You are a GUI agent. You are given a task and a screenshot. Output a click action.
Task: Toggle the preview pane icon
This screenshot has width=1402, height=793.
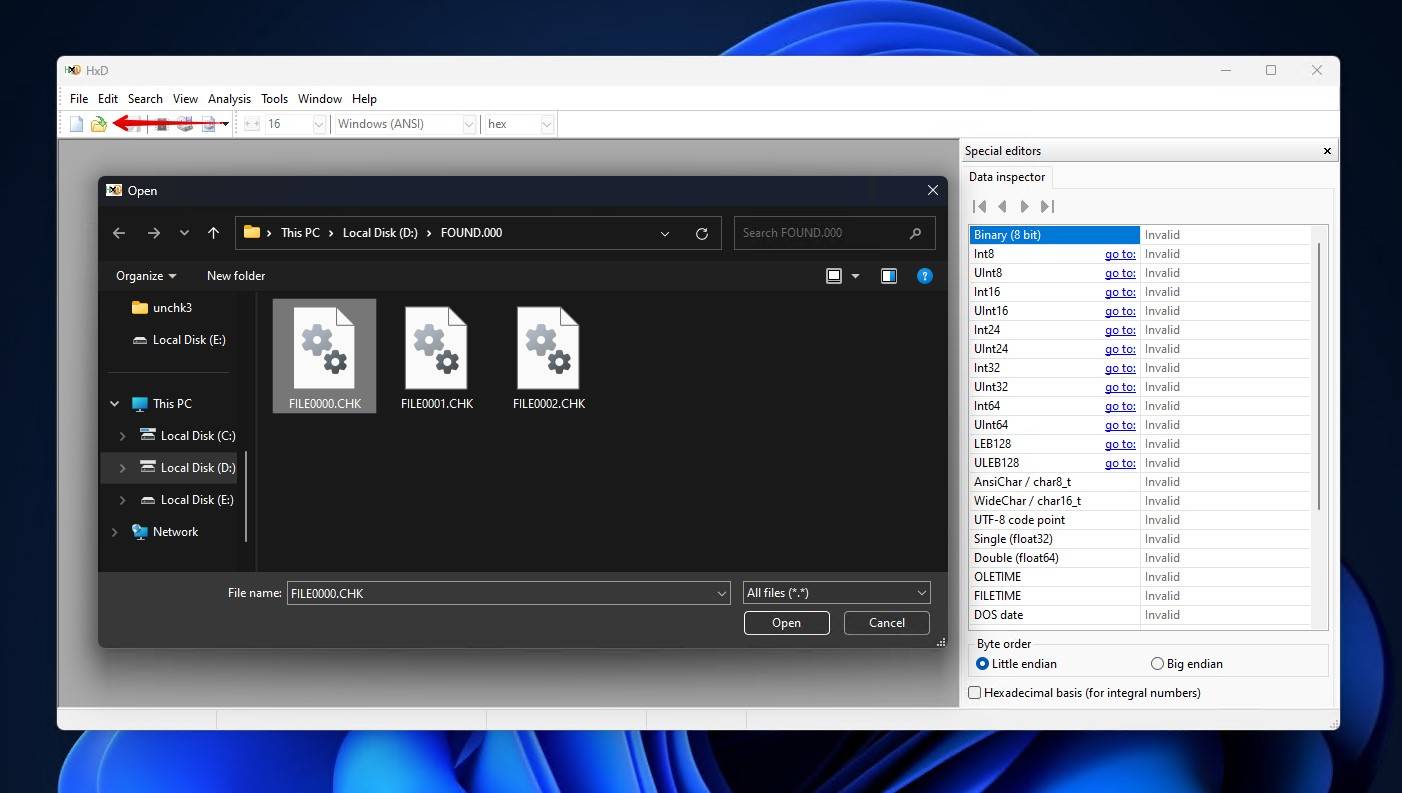pos(889,276)
